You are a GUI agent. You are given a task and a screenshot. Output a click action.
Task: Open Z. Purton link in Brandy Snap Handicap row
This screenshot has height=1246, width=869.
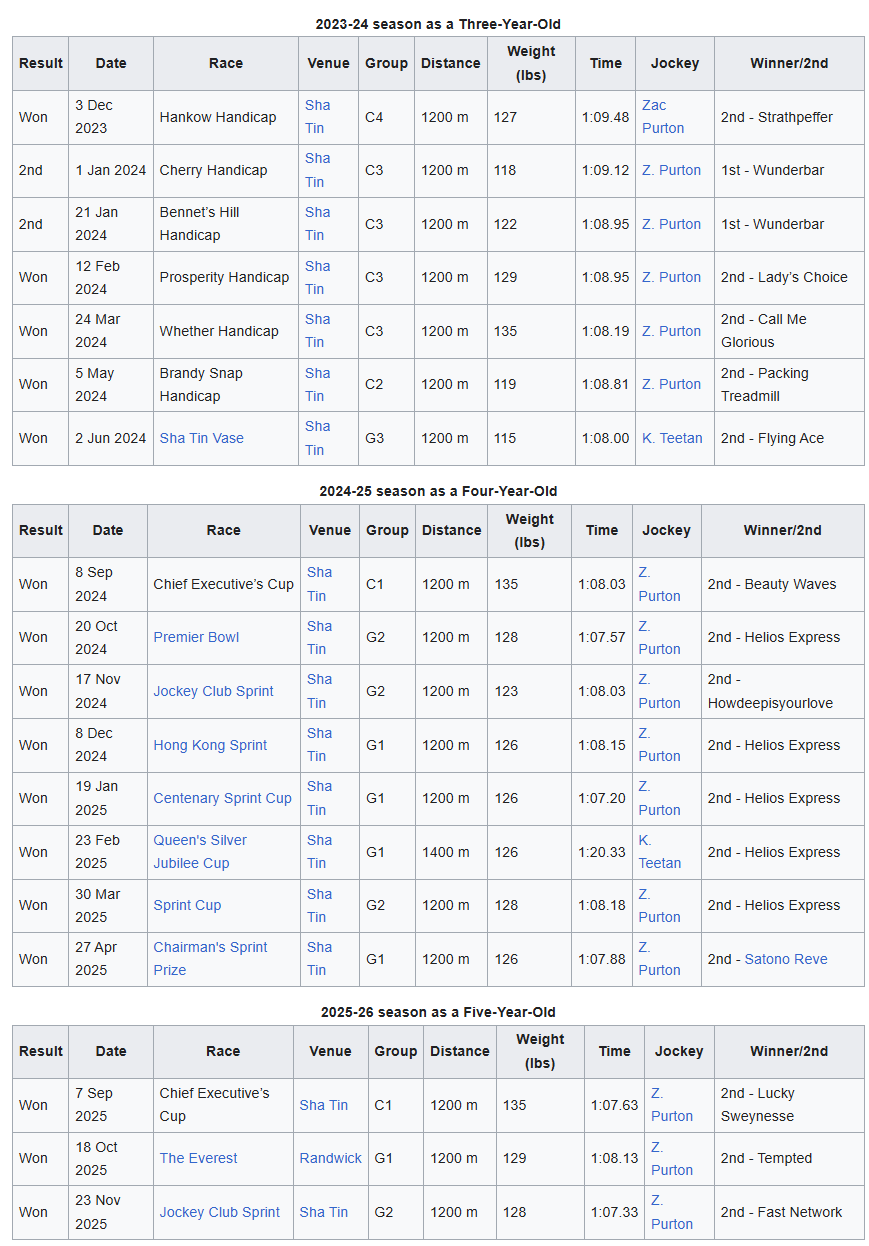coord(671,384)
